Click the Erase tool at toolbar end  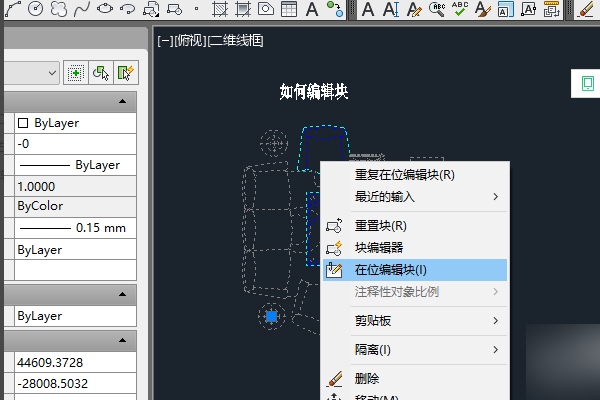[587, 9]
